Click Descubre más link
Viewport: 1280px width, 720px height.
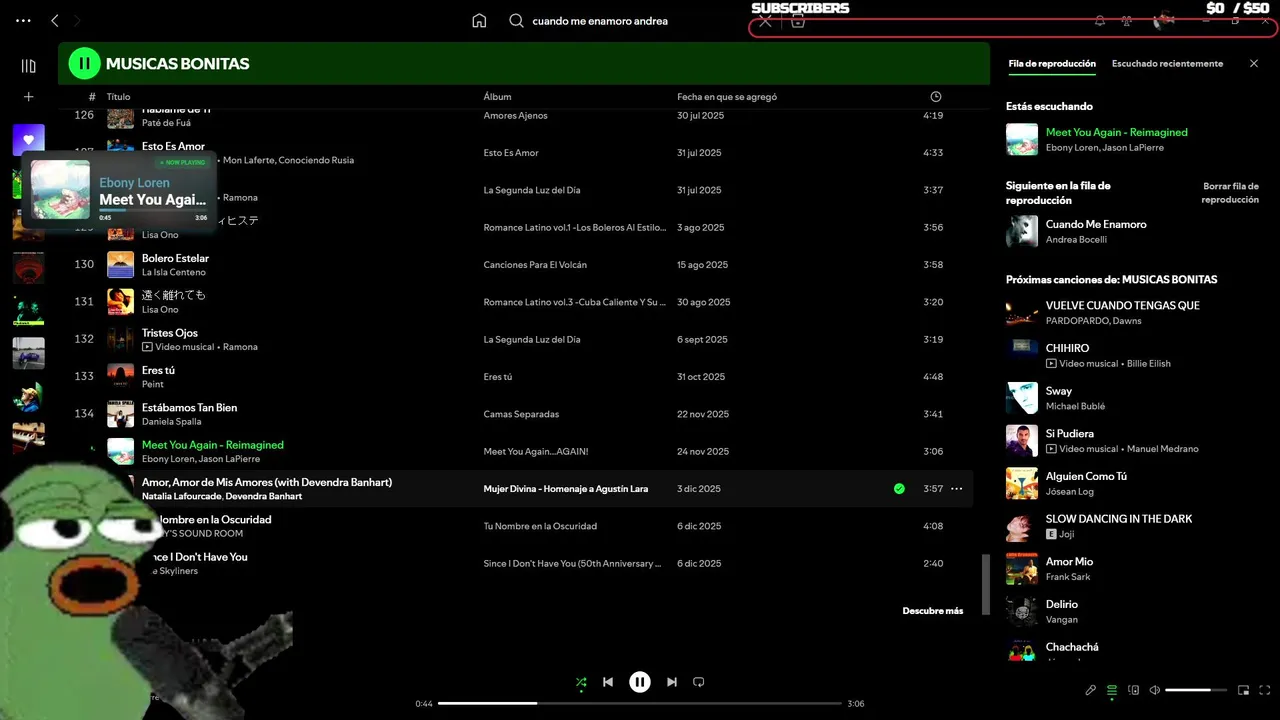[x=932, y=611]
